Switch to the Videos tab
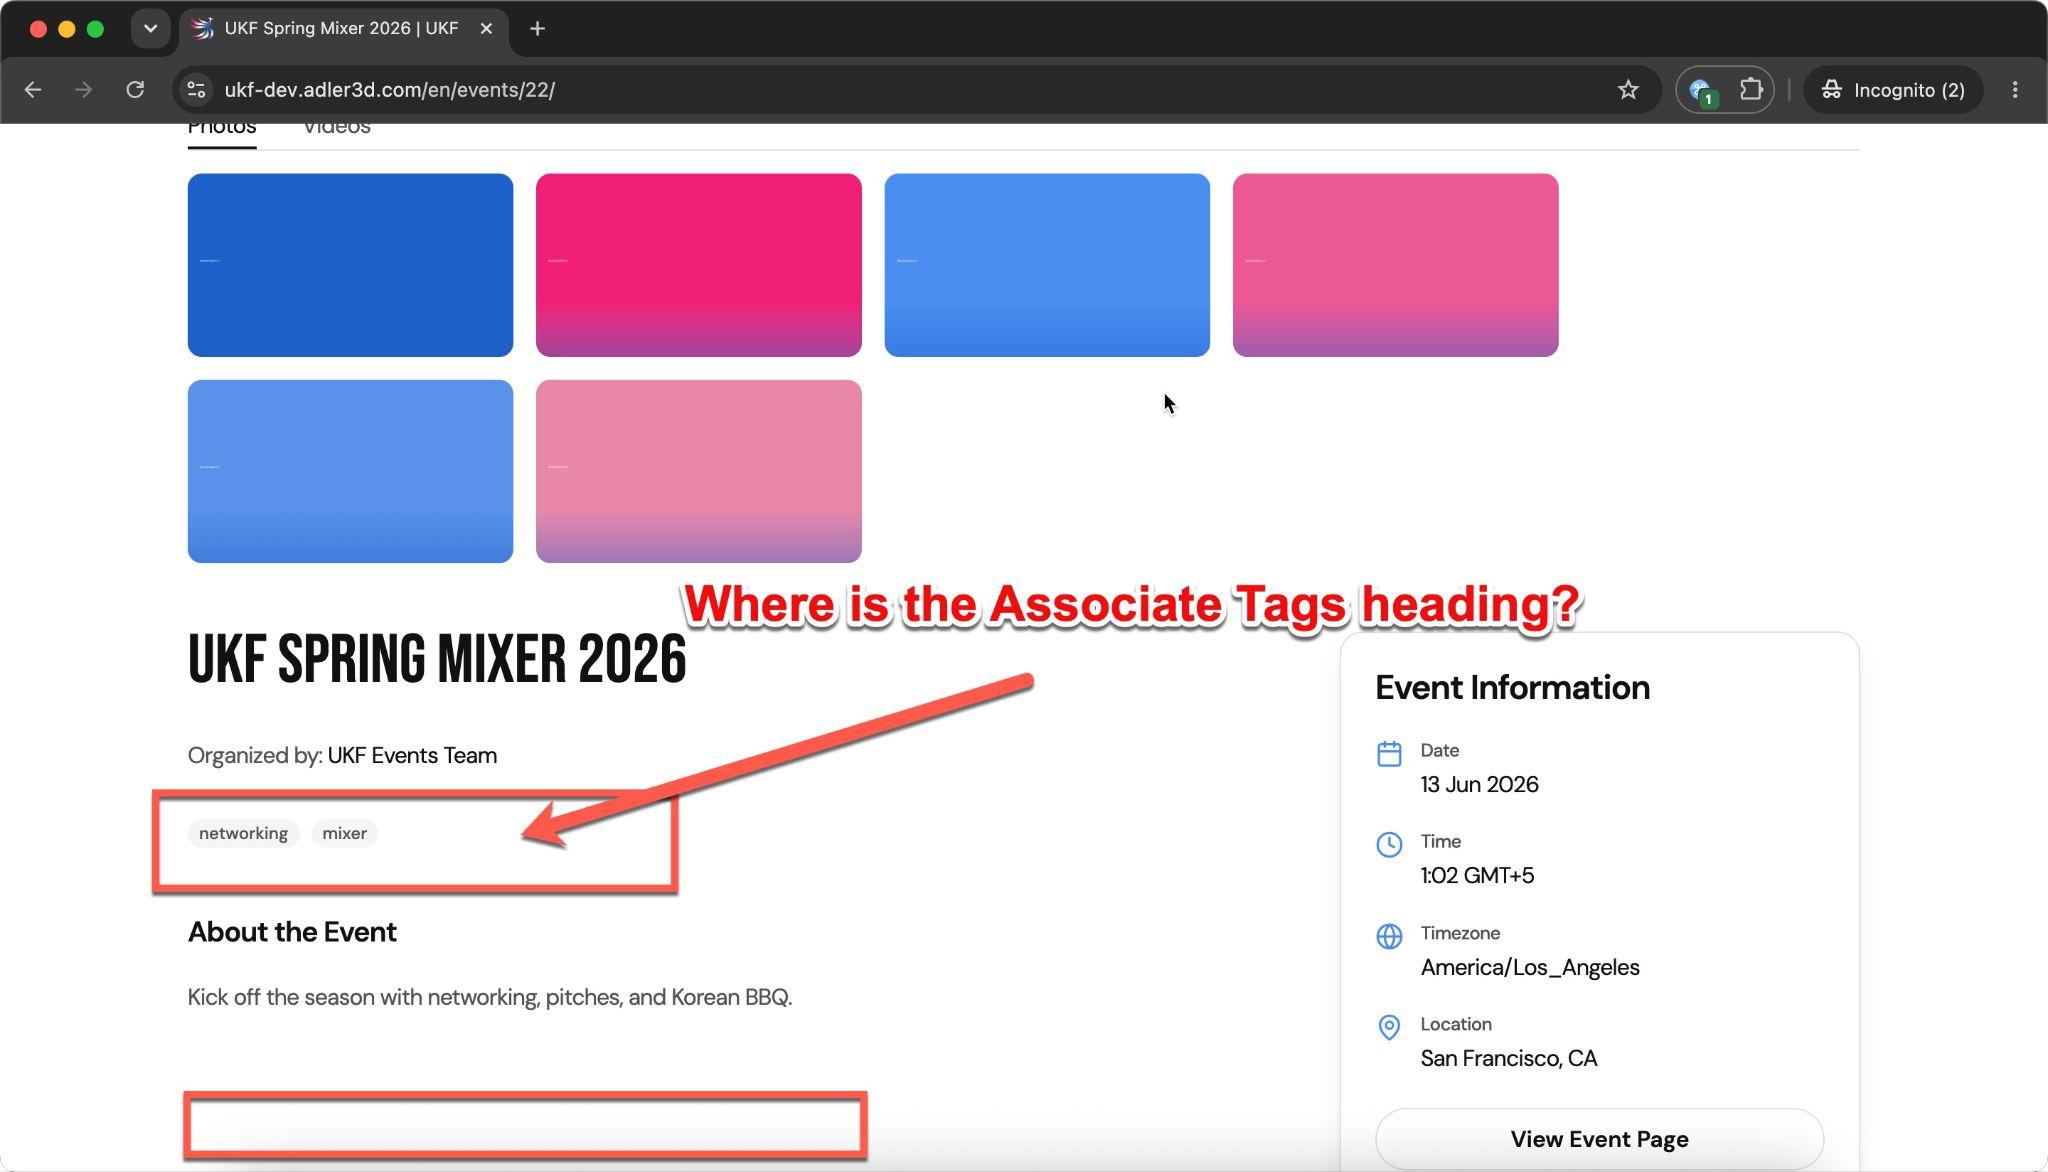Image resolution: width=2048 pixels, height=1172 pixels. [337, 128]
